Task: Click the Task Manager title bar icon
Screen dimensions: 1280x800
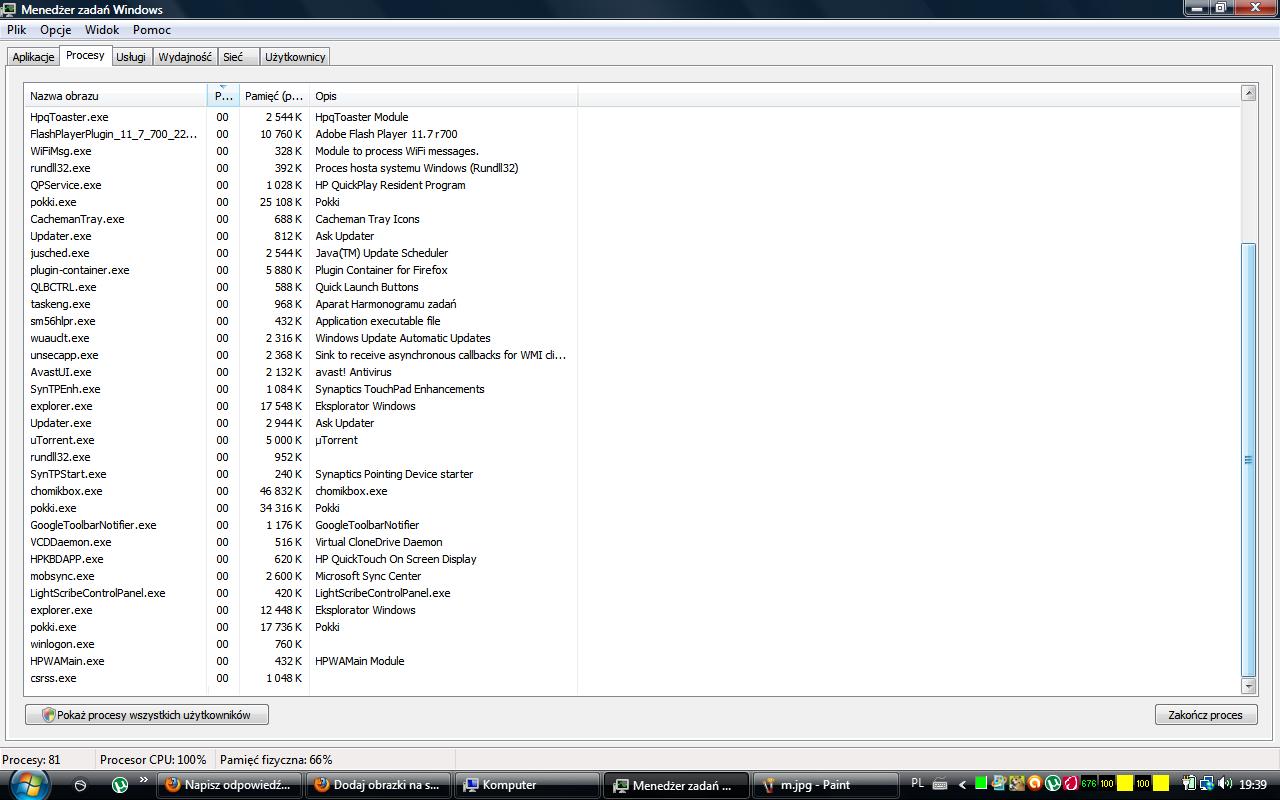Action: point(9,9)
